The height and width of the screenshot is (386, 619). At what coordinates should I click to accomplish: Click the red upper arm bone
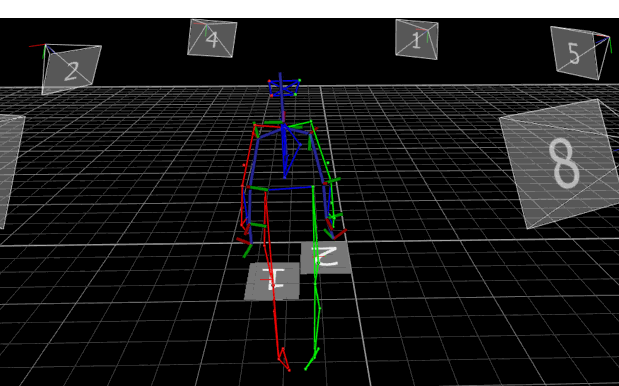[x=249, y=156]
